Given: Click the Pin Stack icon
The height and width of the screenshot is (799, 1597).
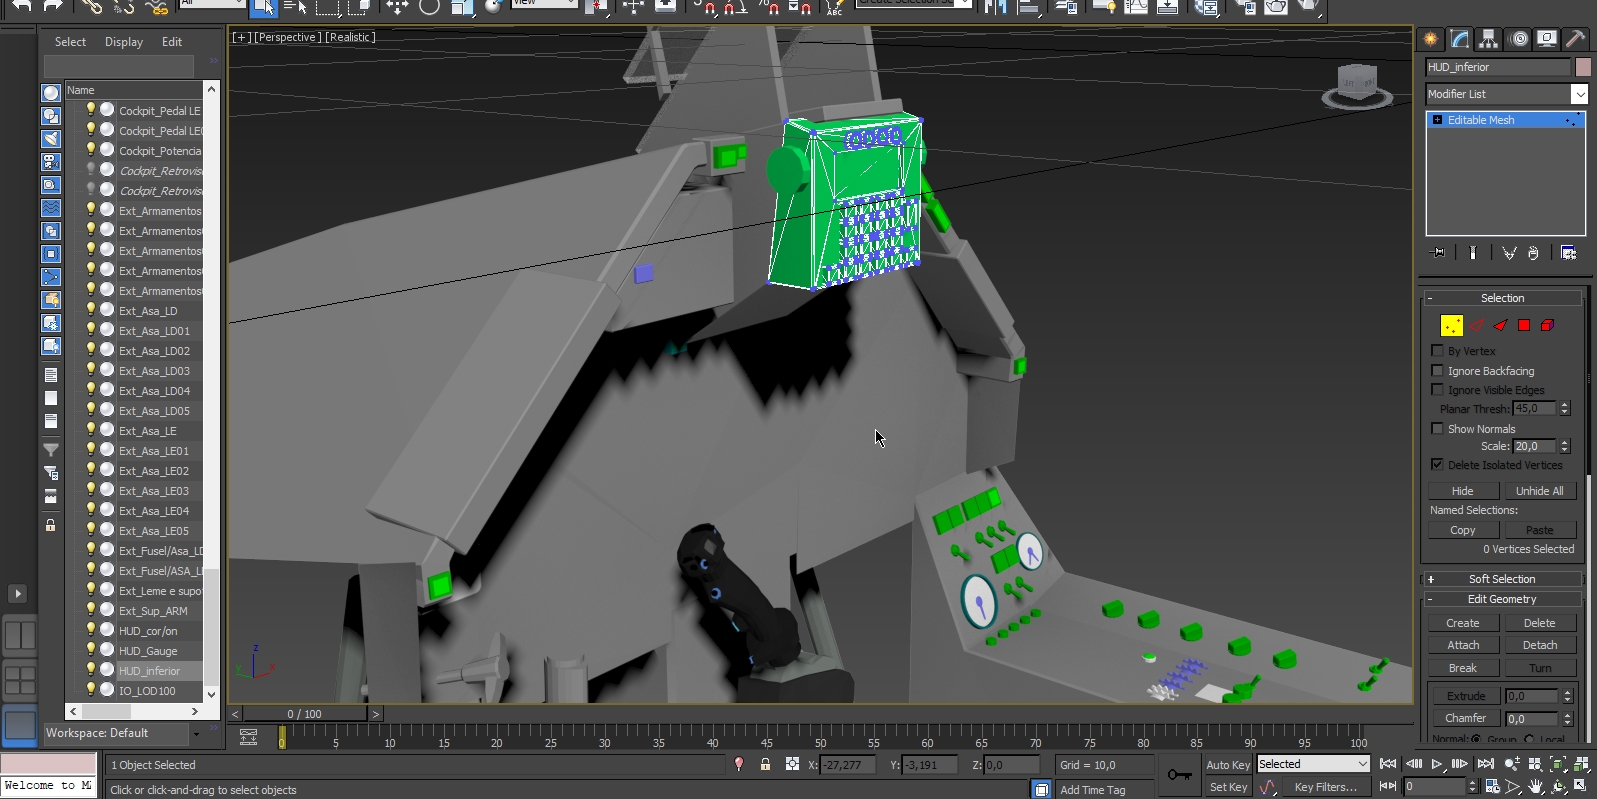Looking at the screenshot, I should (x=1439, y=253).
